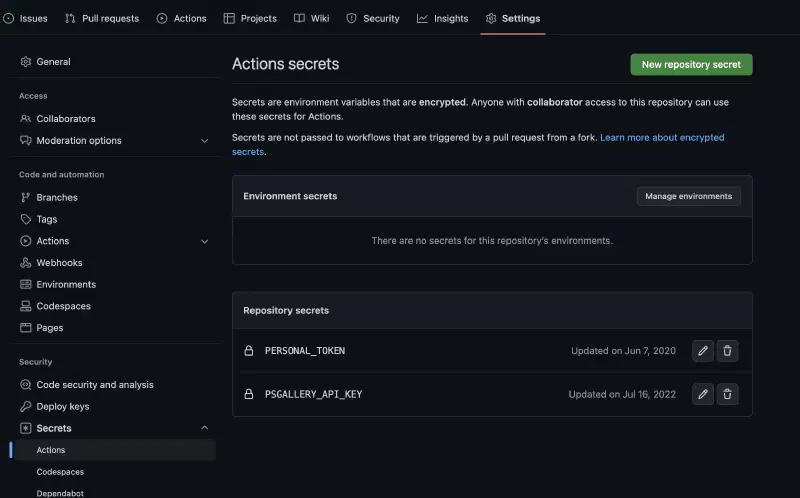Image resolution: width=800 pixels, height=498 pixels.
Task: Delete PERSONAL_TOKEN using the trash icon
Action: (727, 351)
